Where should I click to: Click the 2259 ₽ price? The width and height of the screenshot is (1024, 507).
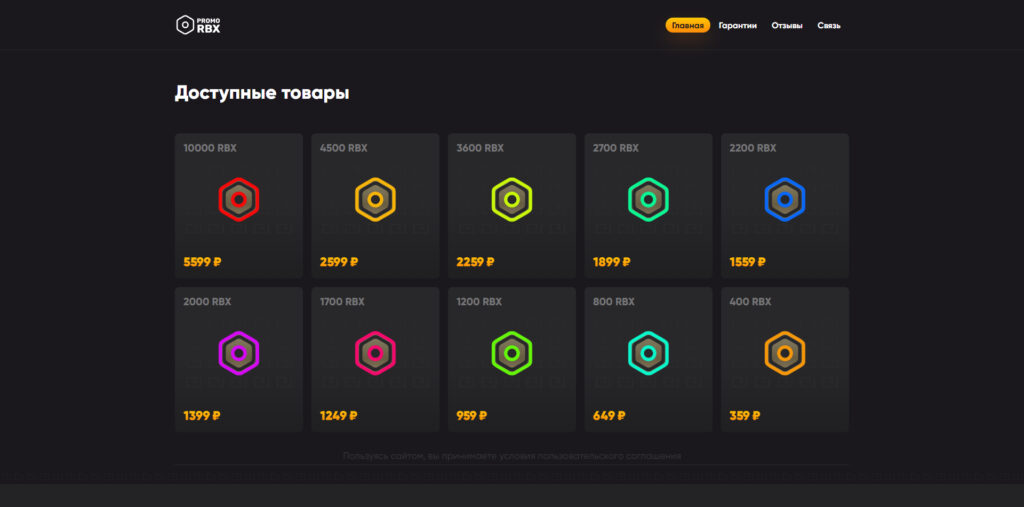[x=475, y=262]
